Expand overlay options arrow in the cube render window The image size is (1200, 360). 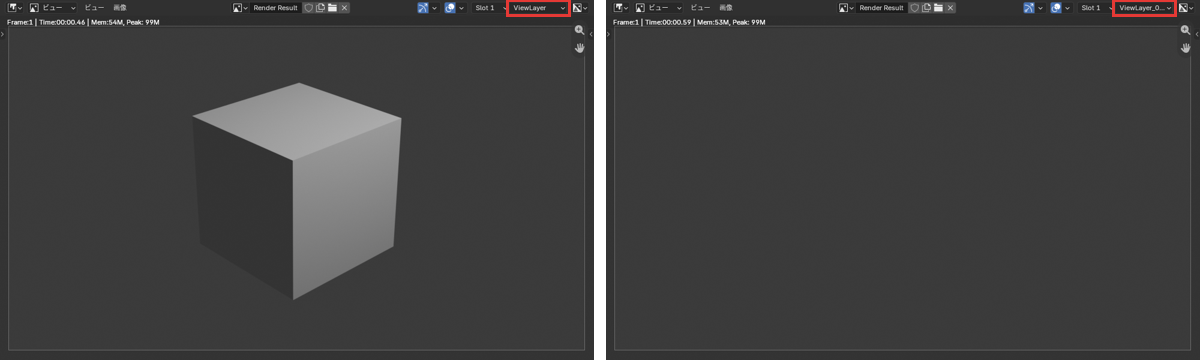[462, 8]
